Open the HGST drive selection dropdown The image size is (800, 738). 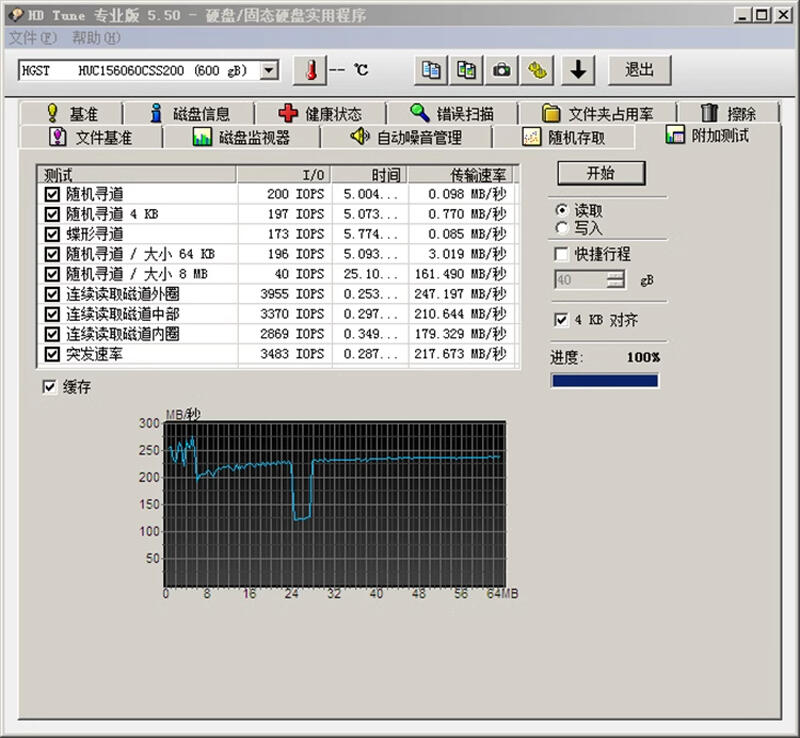point(269,70)
